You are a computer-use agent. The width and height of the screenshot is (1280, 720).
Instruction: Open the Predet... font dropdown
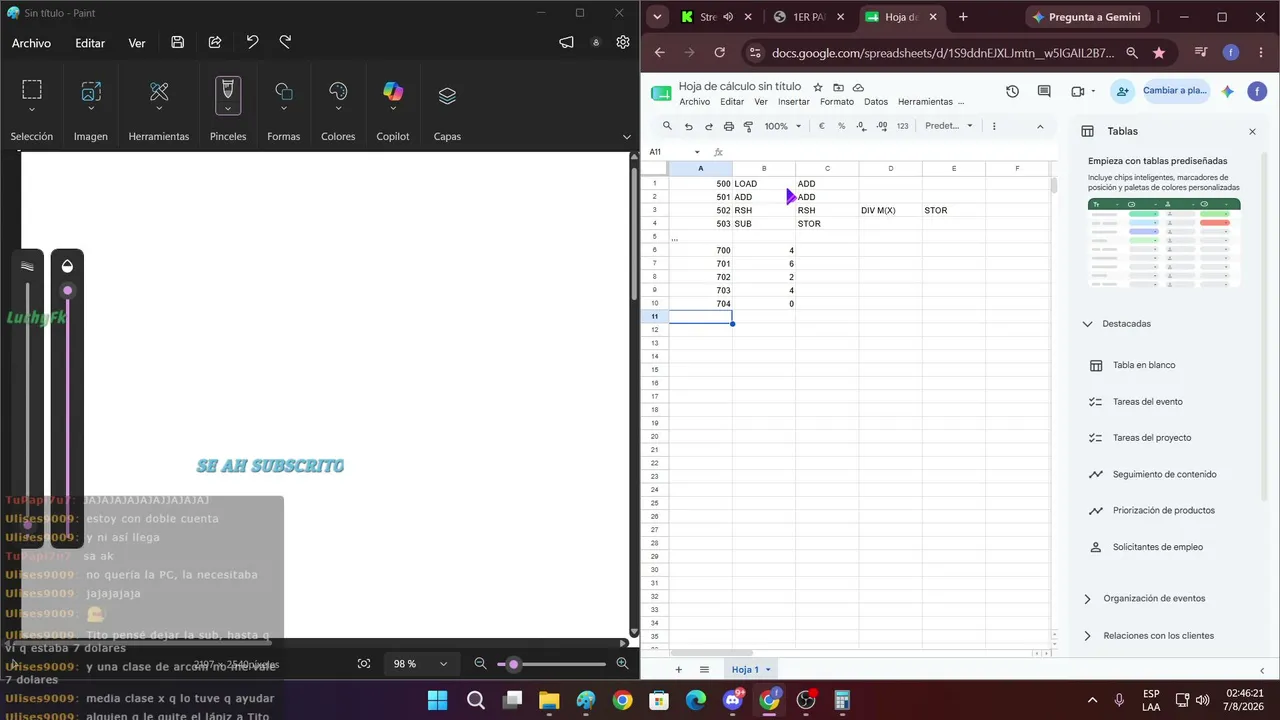coord(949,126)
